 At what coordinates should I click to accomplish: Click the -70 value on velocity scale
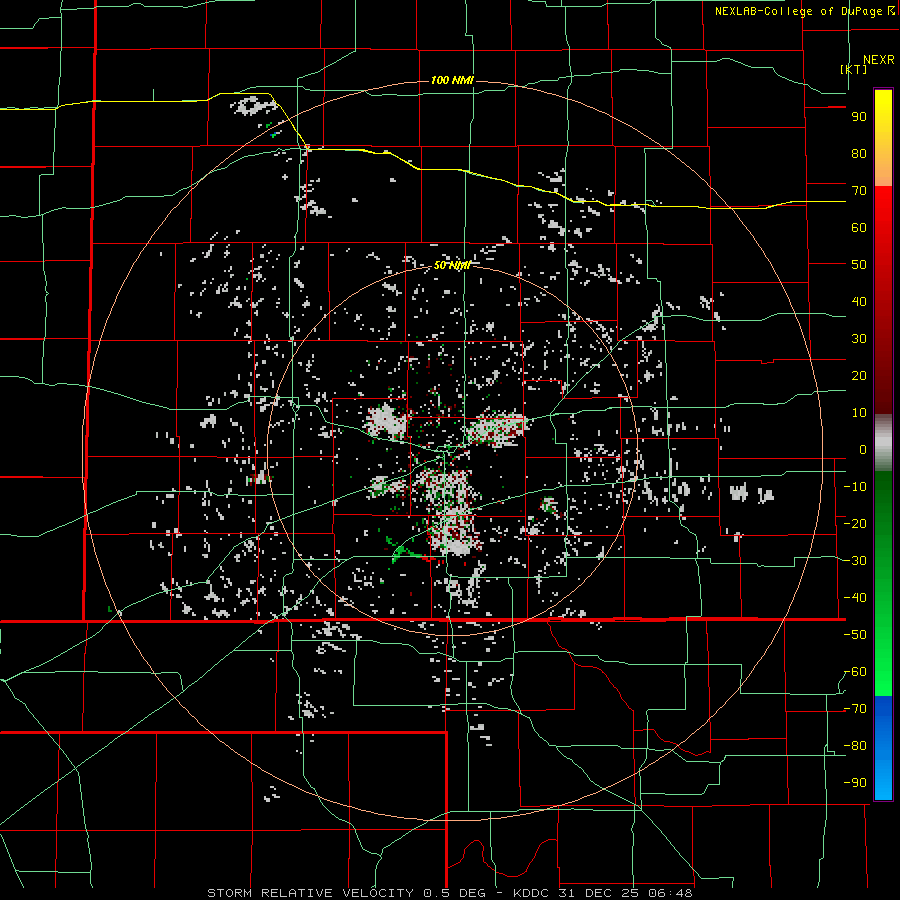click(855, 709)
